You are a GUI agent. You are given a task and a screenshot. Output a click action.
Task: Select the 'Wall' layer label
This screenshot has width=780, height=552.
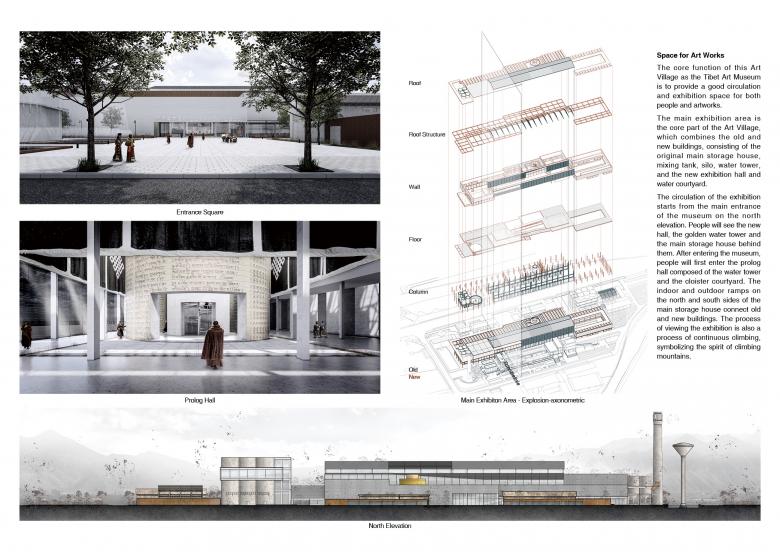[x=414, y=187]
